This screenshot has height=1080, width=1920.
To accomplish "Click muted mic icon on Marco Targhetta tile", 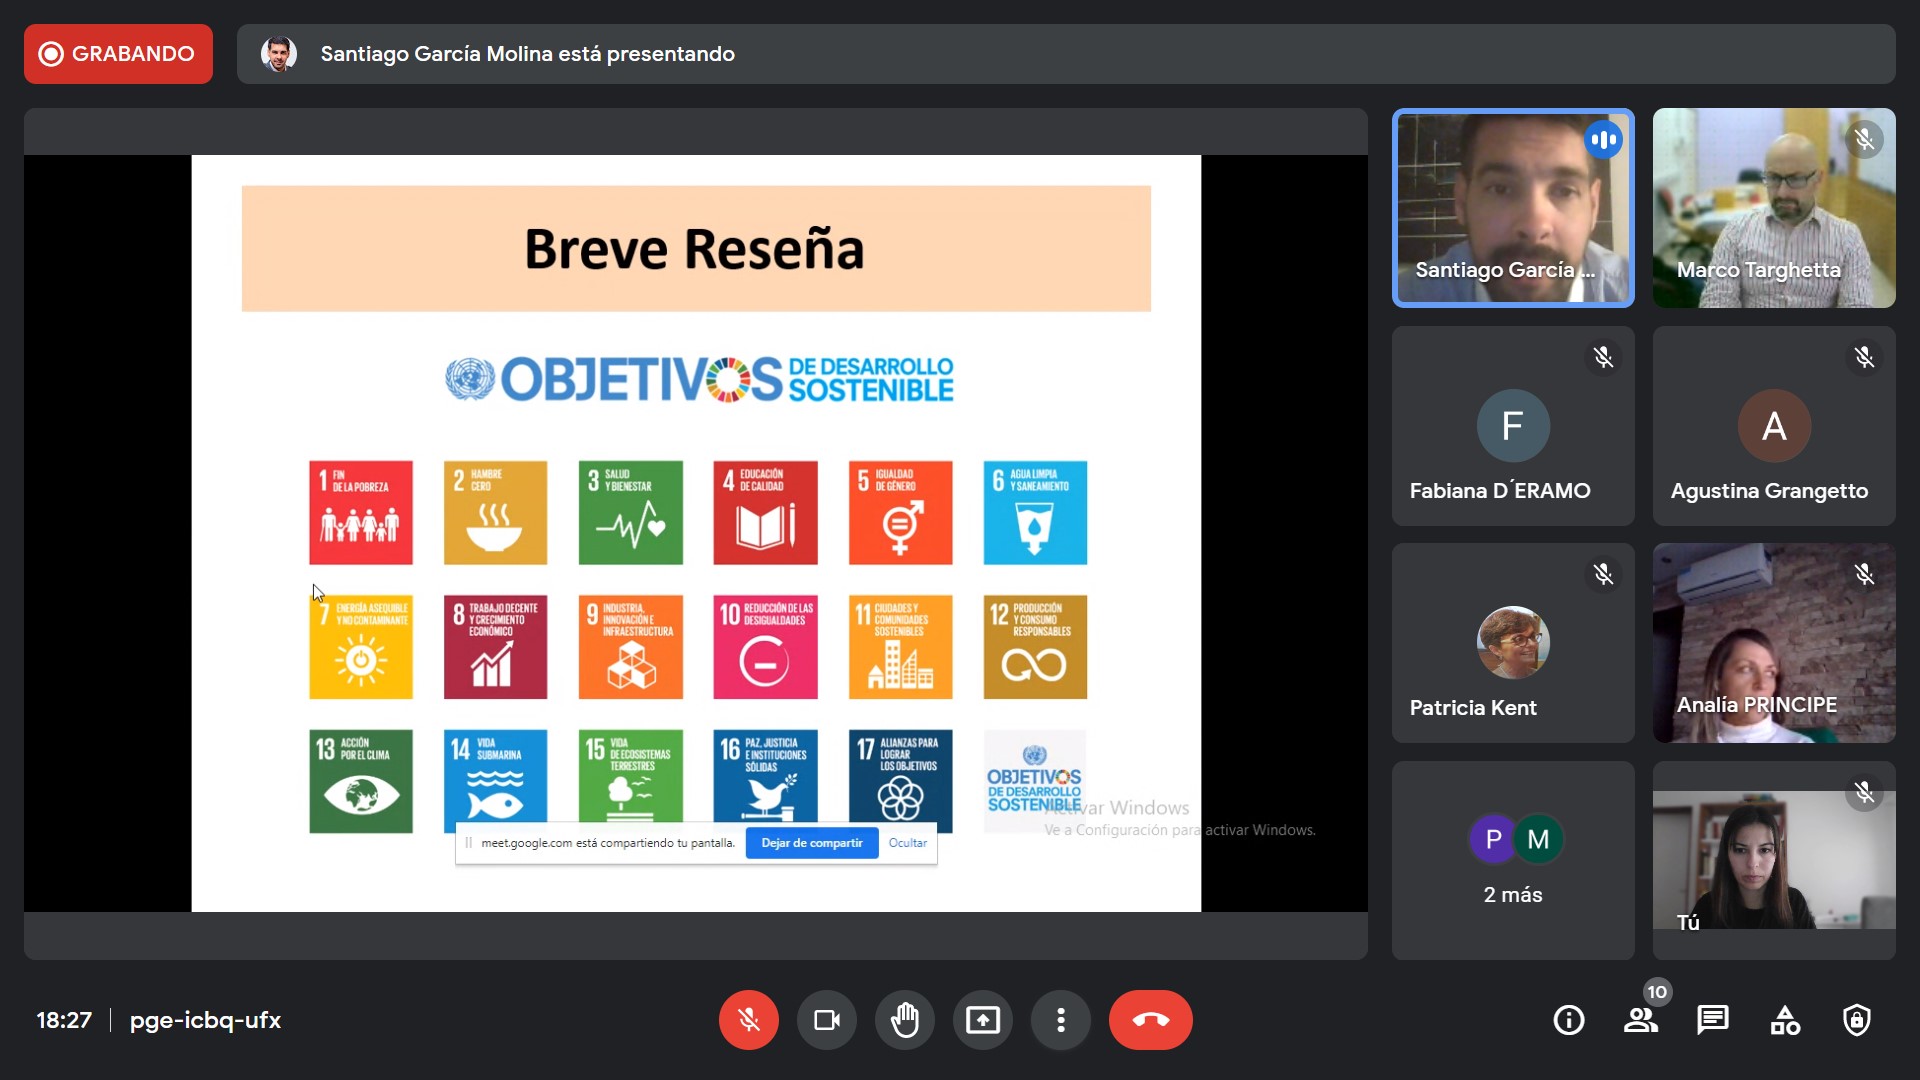I will 1864,139.
